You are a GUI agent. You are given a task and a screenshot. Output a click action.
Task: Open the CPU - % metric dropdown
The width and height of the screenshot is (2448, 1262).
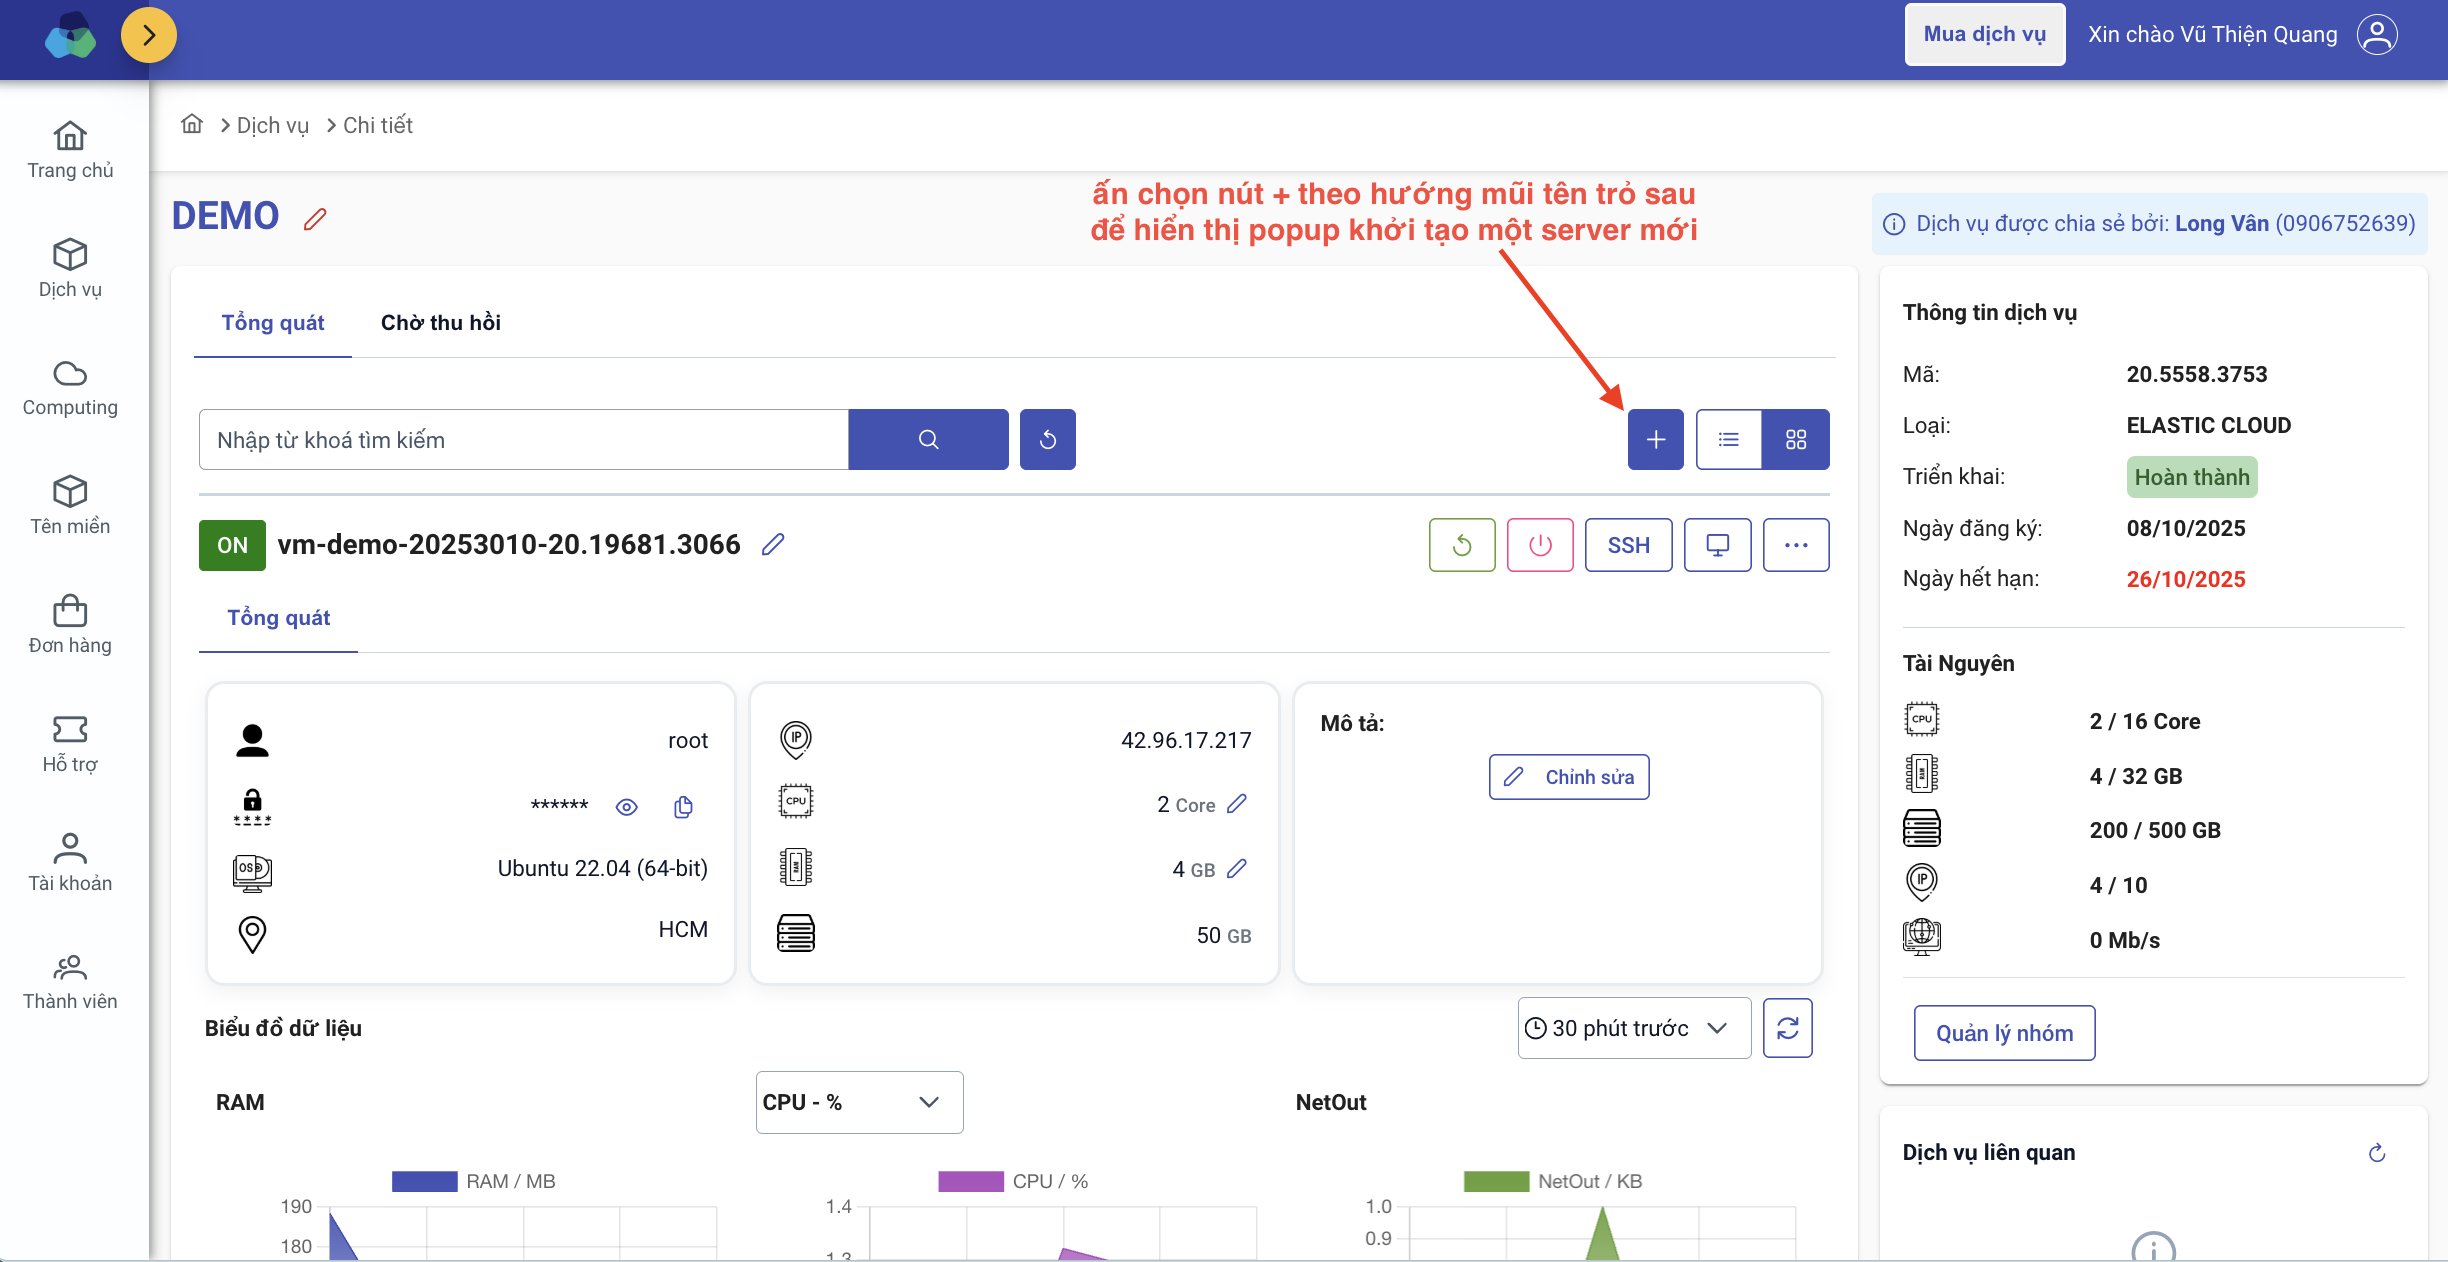(858, 1102)
